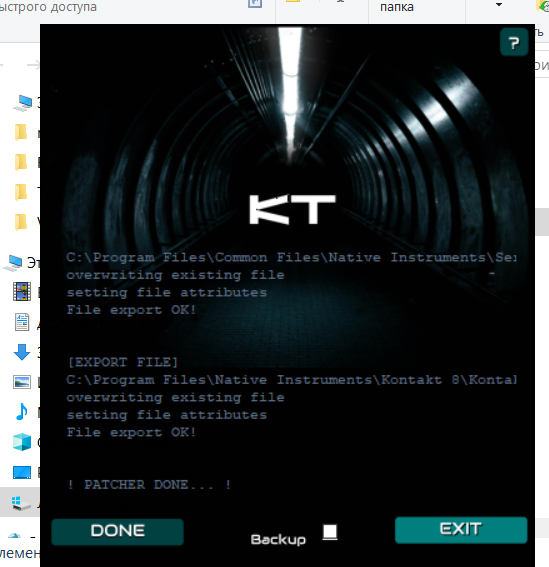549x567 pixels.
Task: Open Documents via the document page icon
Action: pyautogui.click(x=22, y=322)
